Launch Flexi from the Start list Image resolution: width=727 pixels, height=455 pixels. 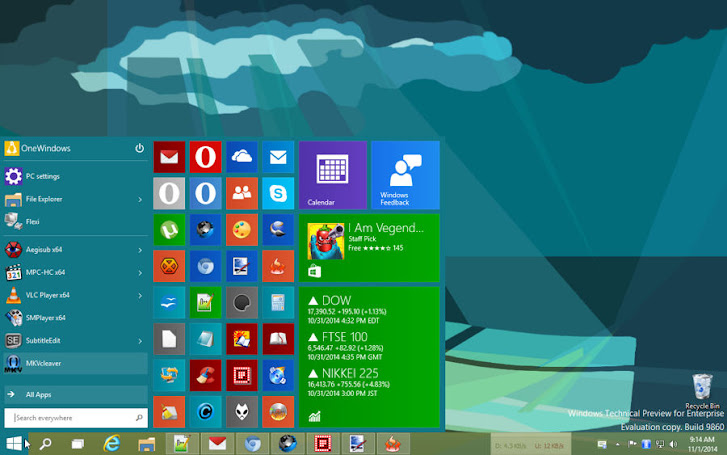click(x=76, y=222)
